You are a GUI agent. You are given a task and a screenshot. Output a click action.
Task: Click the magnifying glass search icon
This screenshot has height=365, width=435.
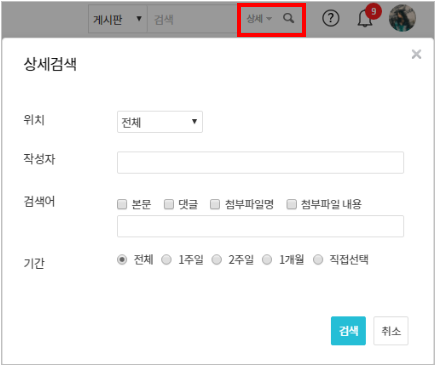click(x=289, y=18)
